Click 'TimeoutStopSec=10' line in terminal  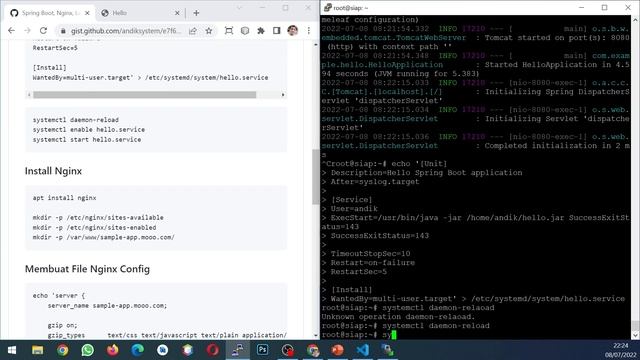(x=371, y=254)
